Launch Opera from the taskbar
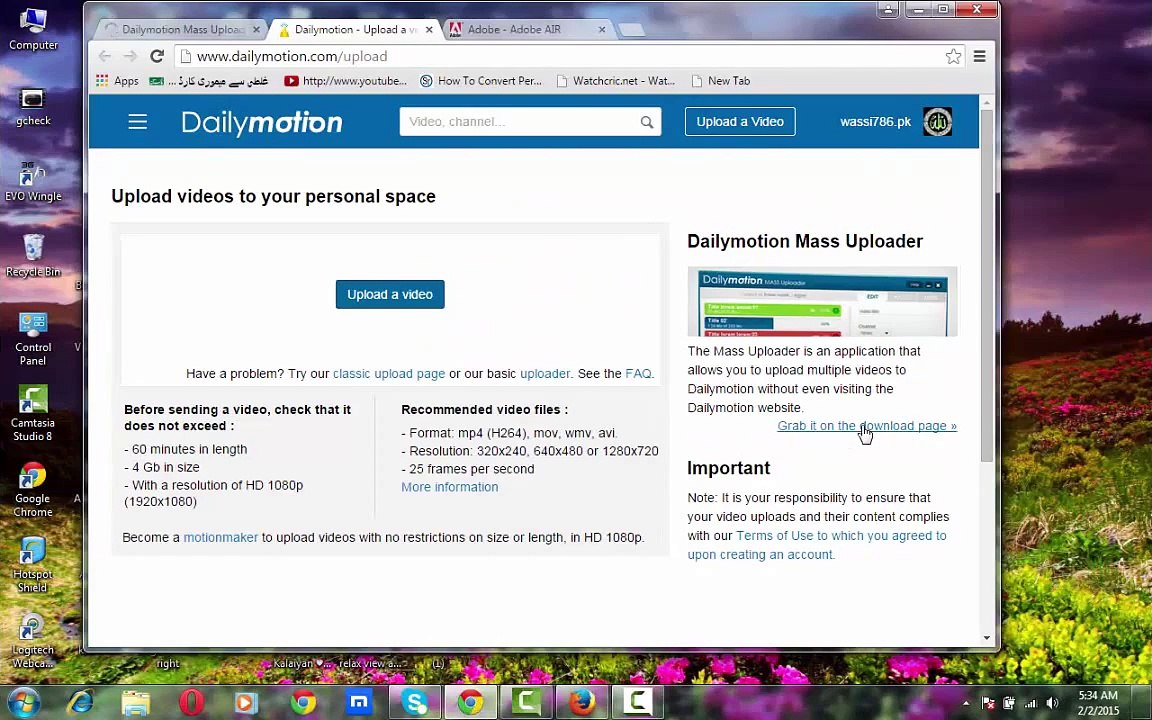The height and width of the screenshot is (720, 1152). tap(191, 703)
